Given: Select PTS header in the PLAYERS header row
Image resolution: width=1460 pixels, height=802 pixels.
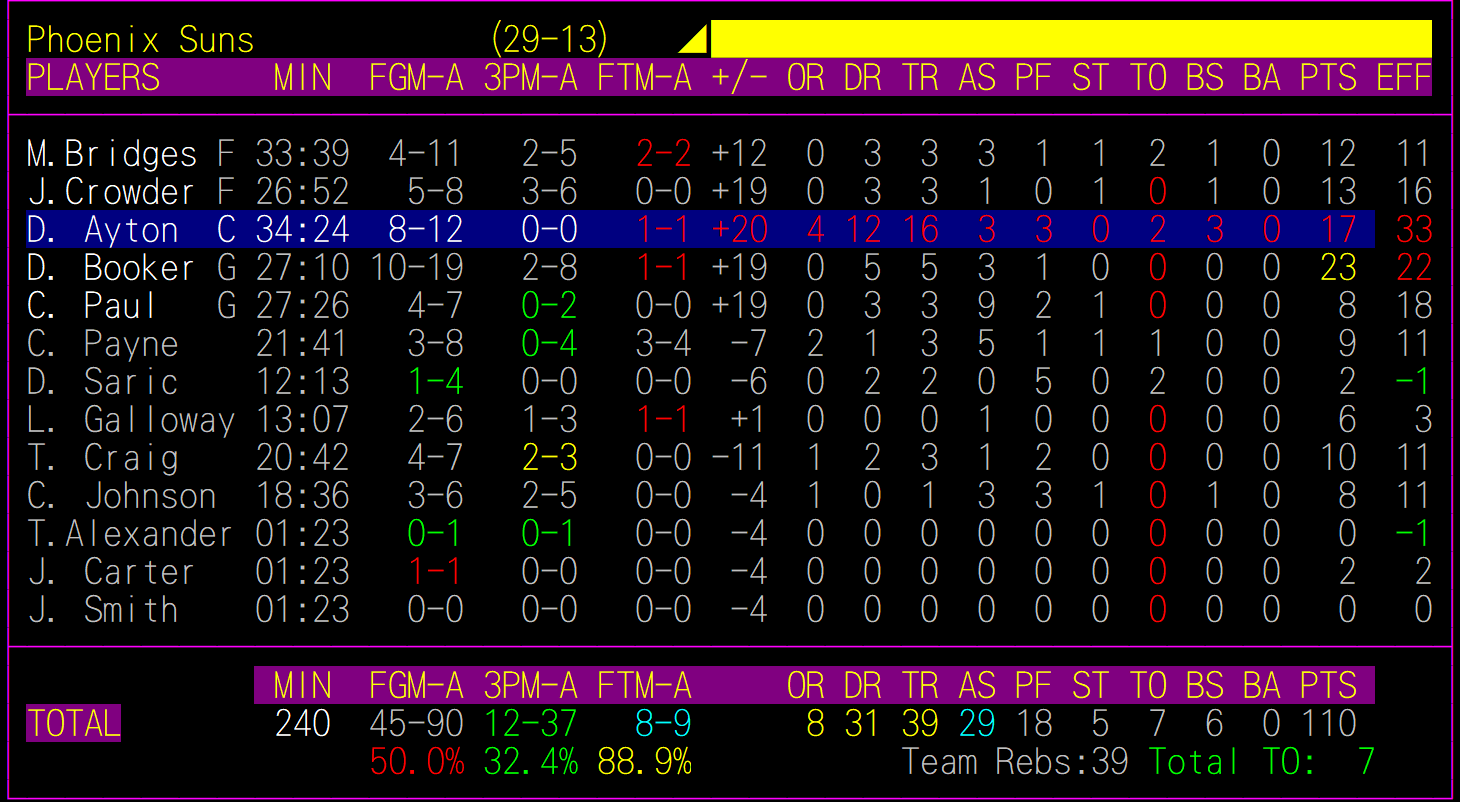Looking at the screenshot, I should click(x=1329, y=78).
